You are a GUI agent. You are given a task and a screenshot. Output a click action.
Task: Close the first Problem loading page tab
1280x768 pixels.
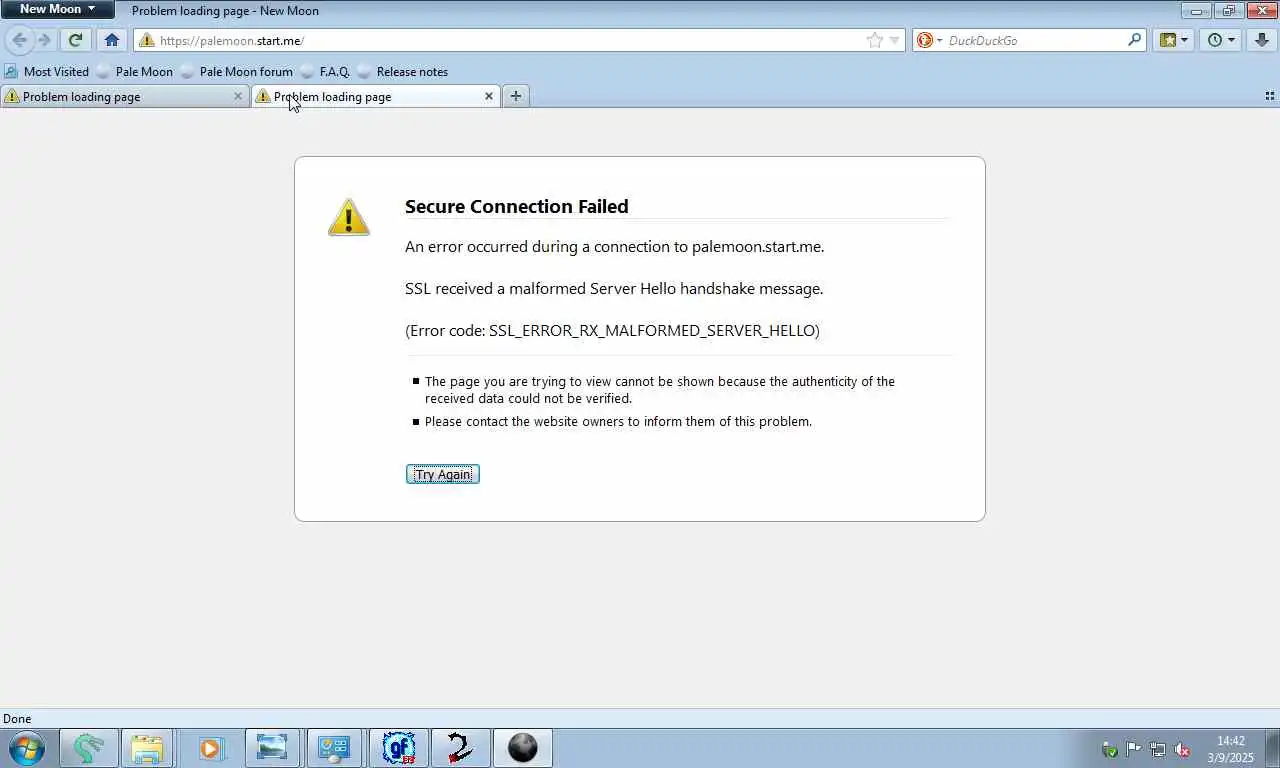[x=238, y=96]
